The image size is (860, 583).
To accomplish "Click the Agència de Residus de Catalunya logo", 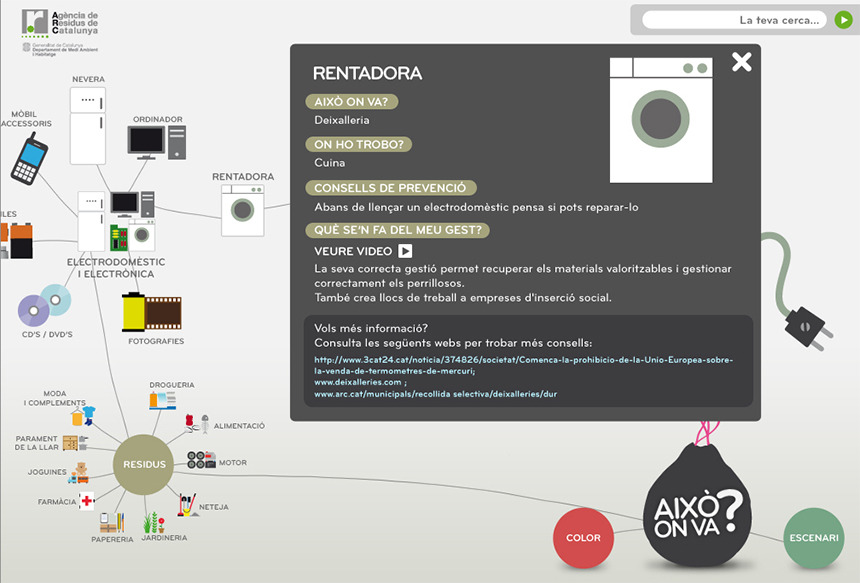I will [60, 32].
